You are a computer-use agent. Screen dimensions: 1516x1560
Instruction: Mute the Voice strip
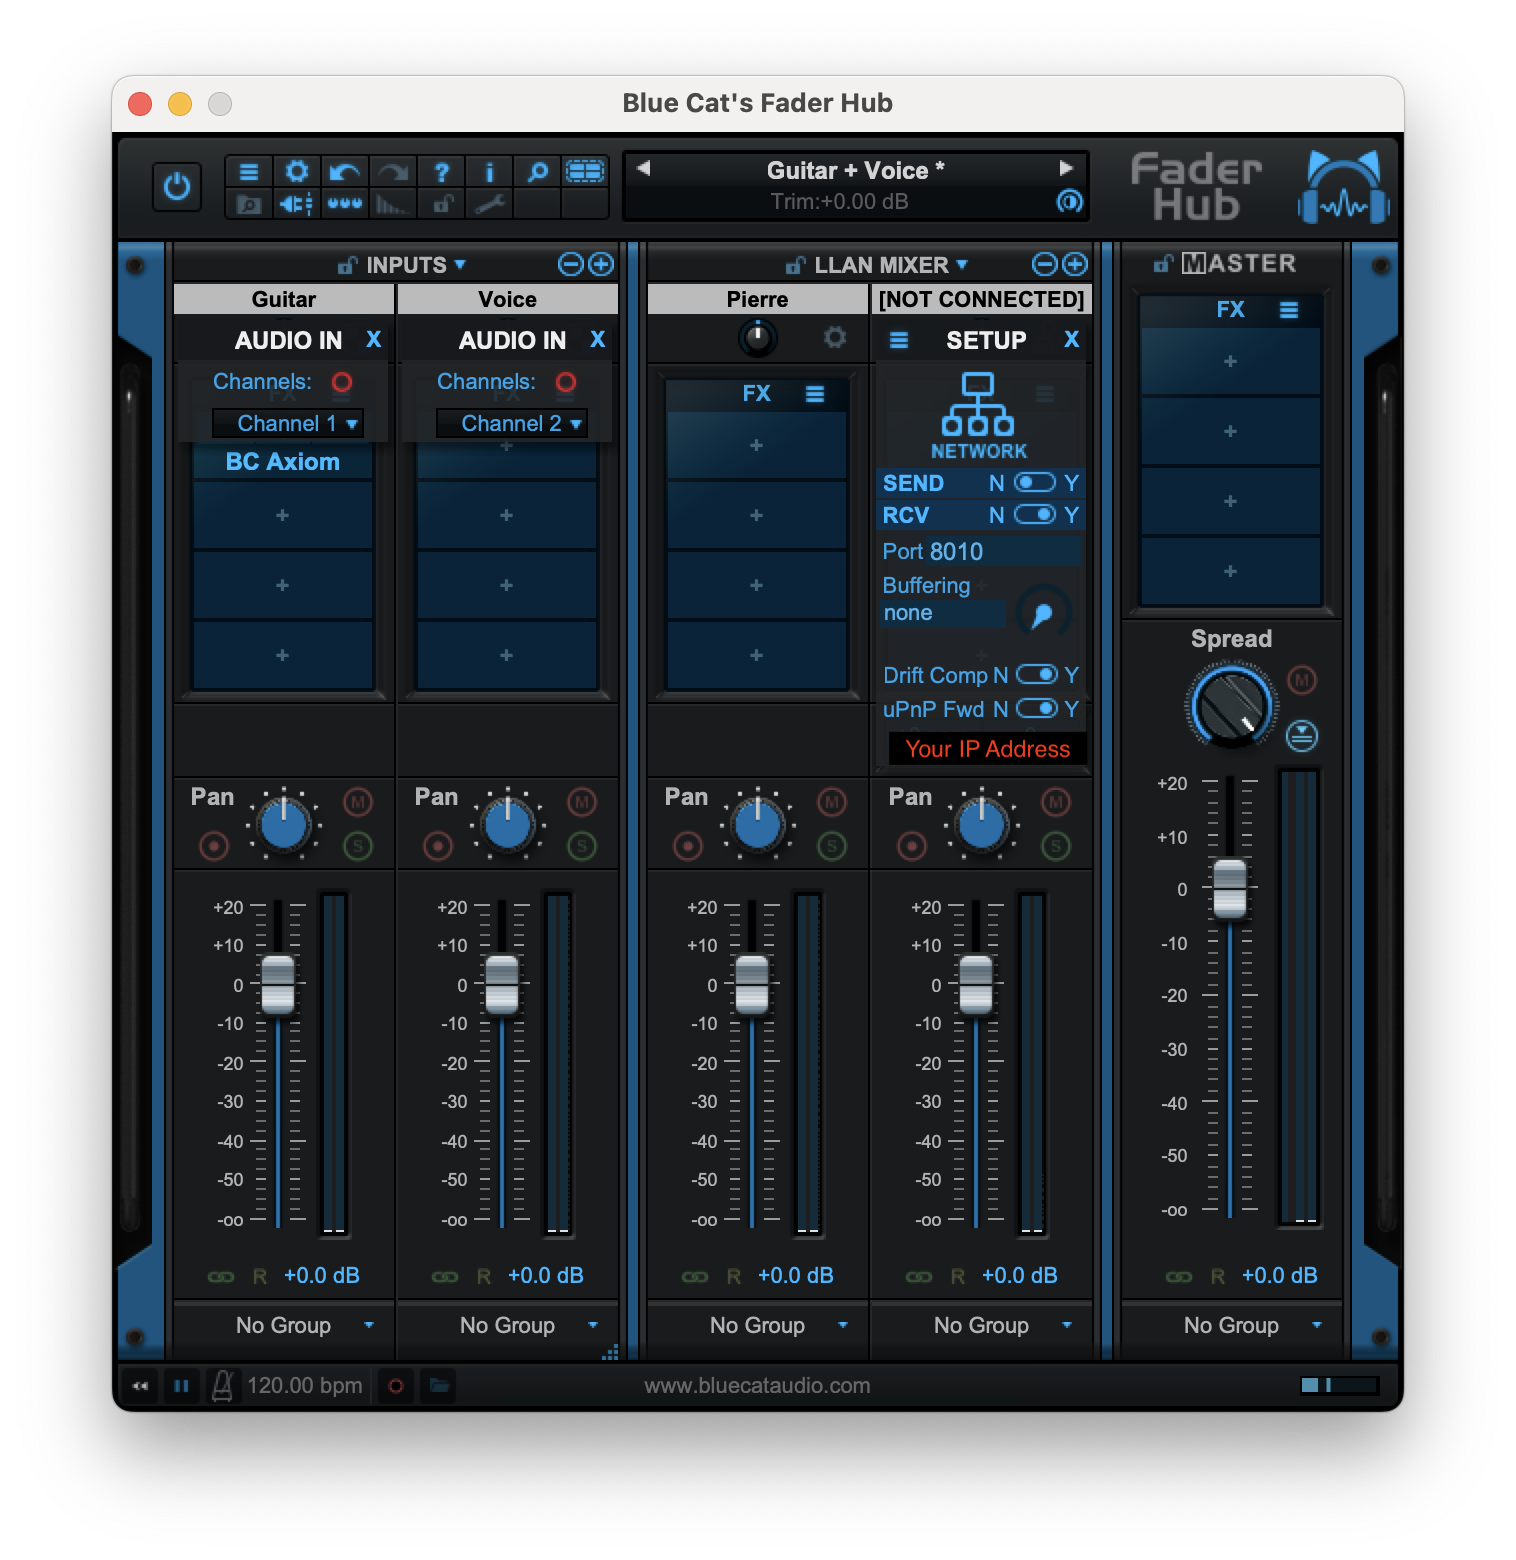point(582,802)
